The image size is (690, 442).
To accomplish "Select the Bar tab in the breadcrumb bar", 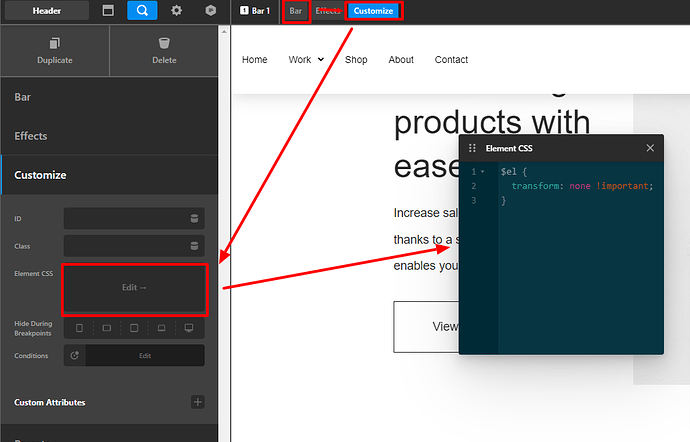I will coord(295,11).
